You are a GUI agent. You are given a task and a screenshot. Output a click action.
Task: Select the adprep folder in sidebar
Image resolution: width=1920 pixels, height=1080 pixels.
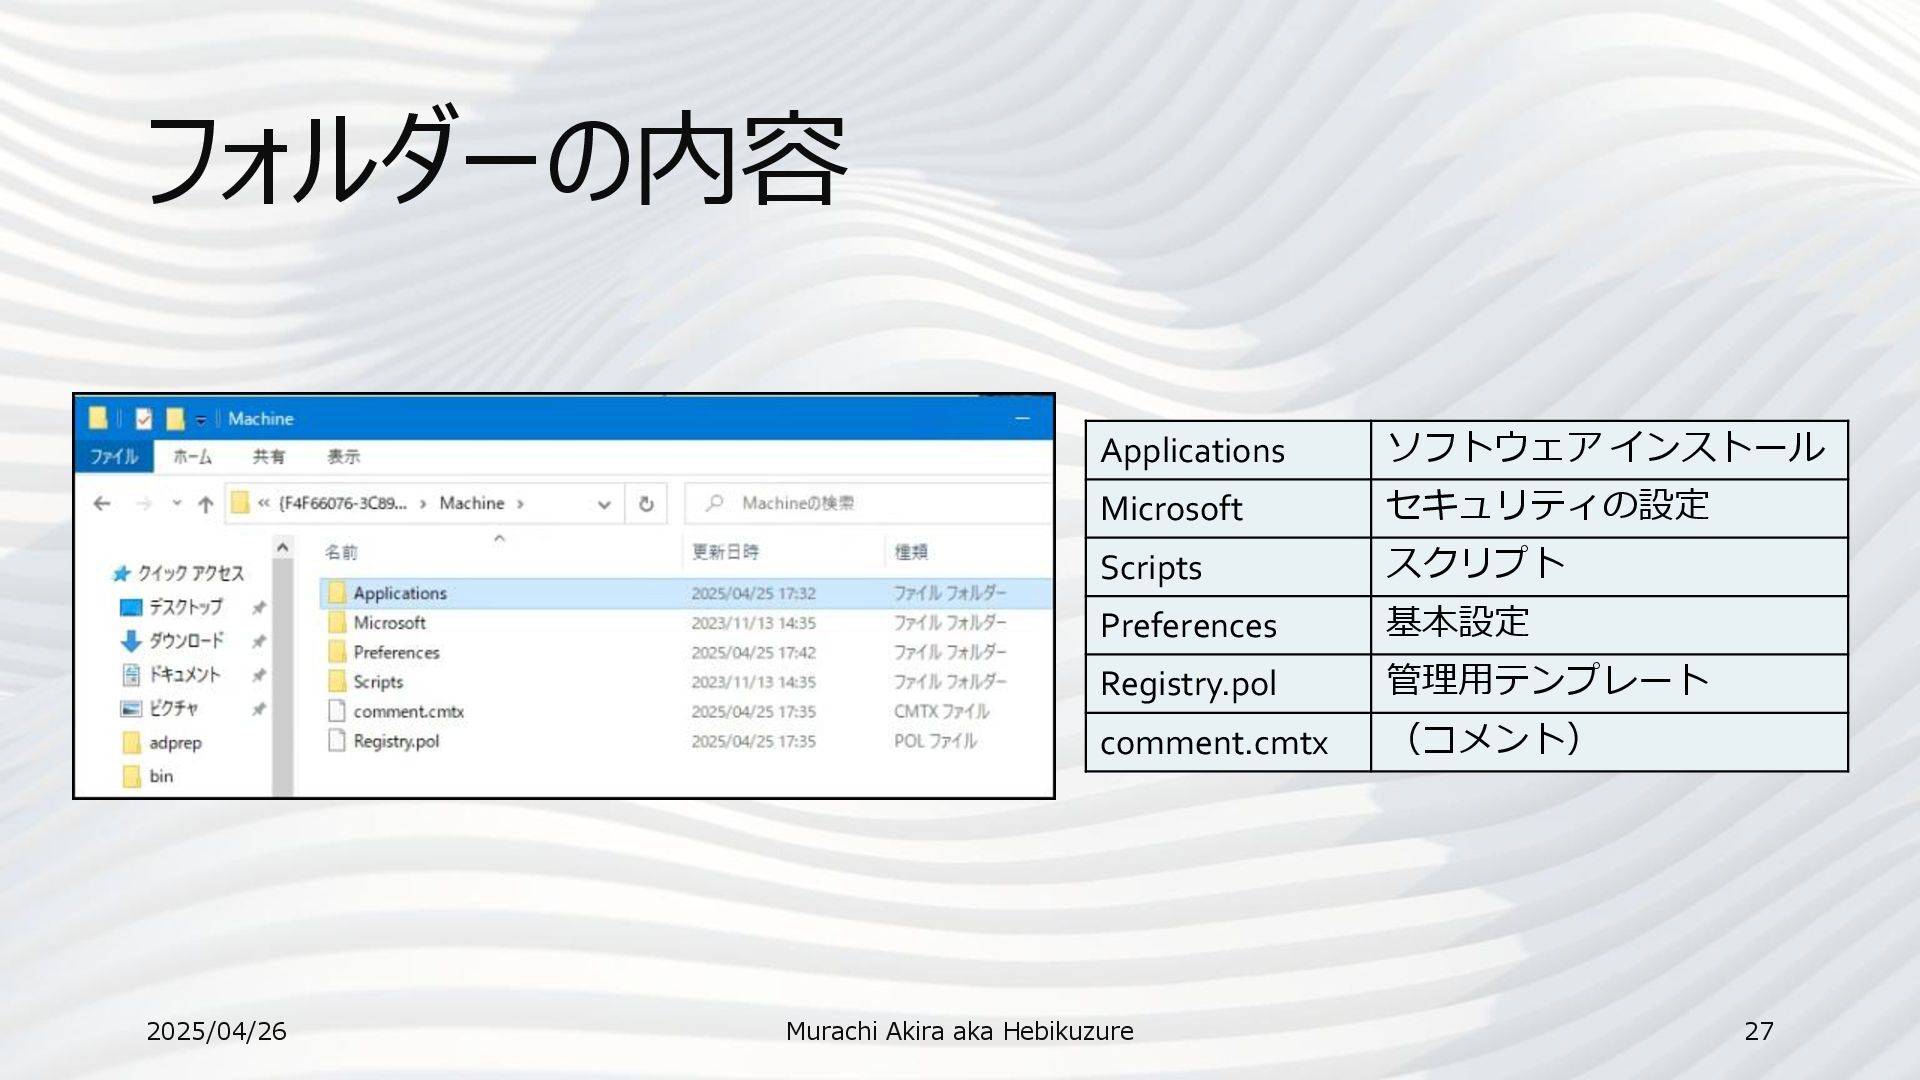(175, 743)
